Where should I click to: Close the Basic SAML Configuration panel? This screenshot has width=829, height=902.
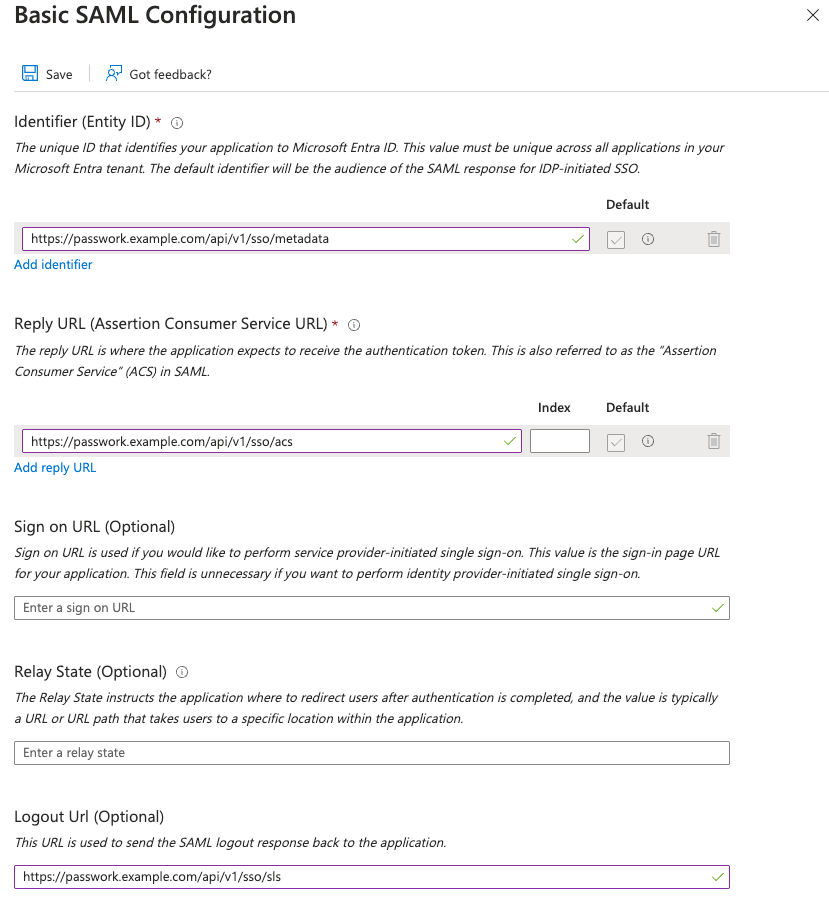coord(812,15)
